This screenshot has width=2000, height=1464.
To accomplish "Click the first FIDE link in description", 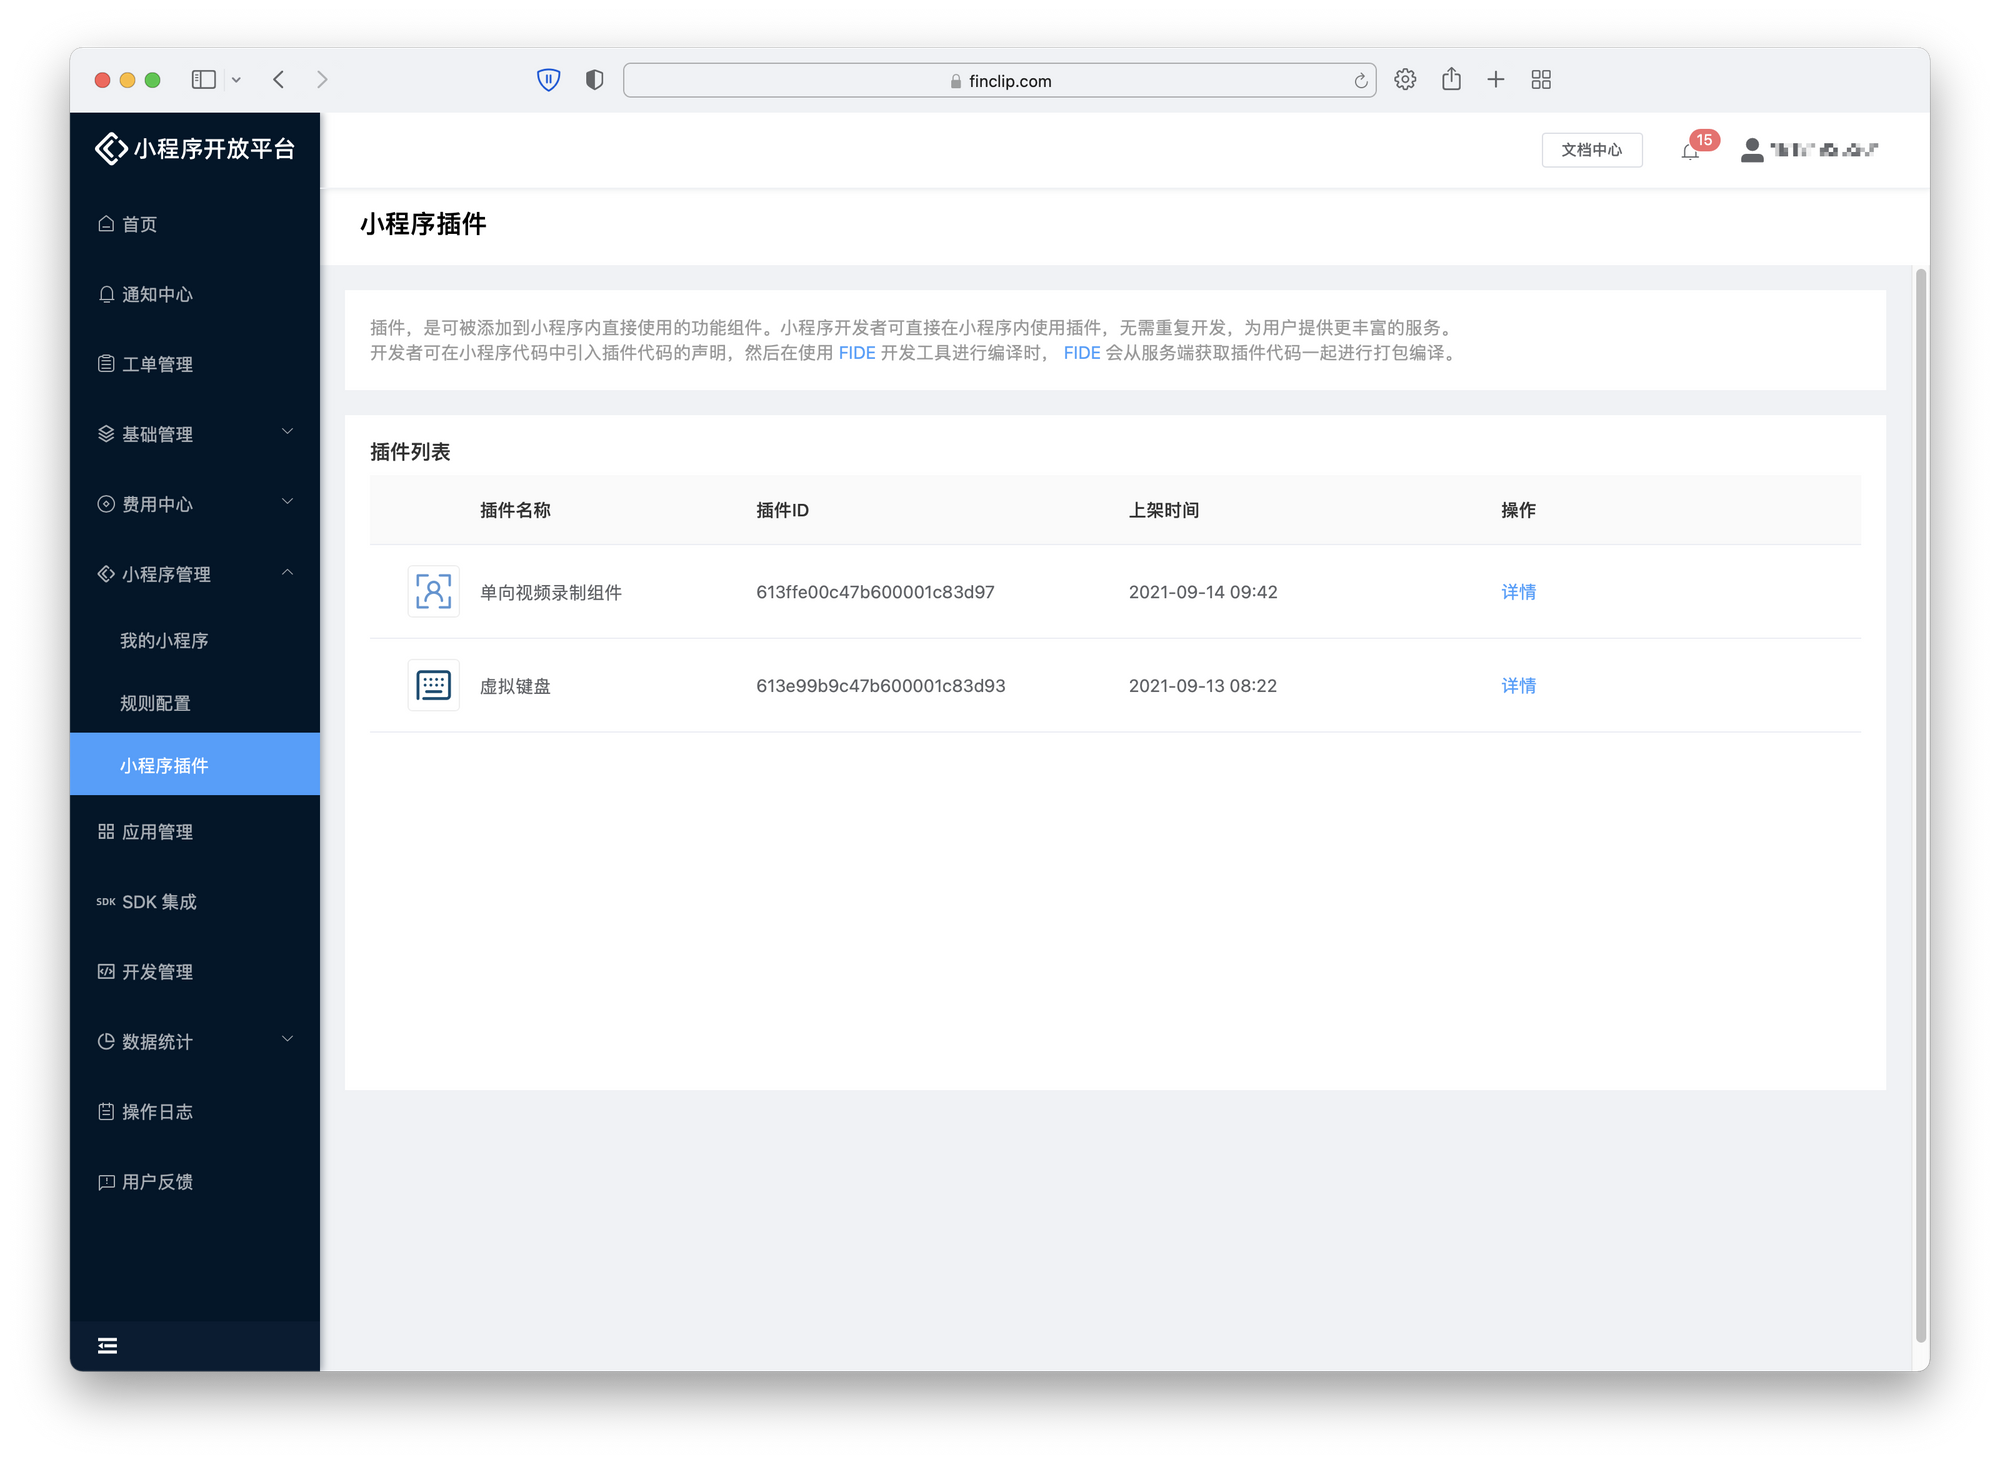I will pos(857,353).
